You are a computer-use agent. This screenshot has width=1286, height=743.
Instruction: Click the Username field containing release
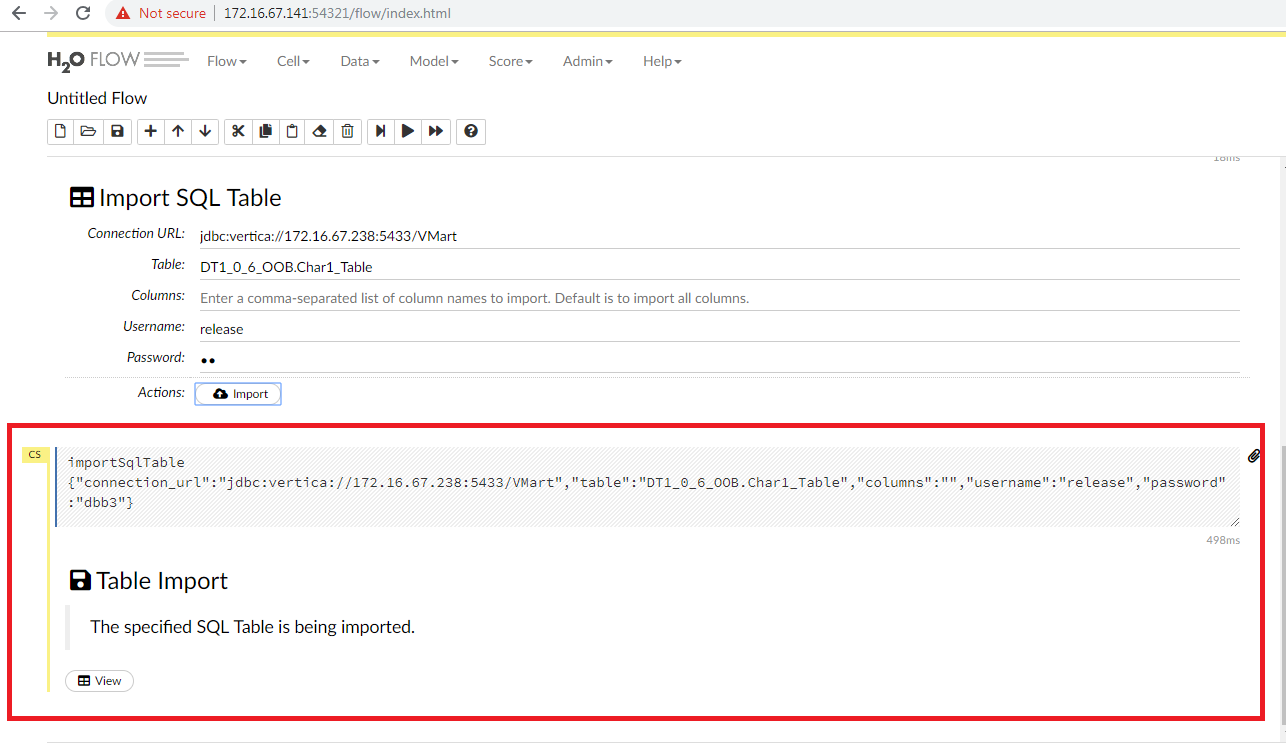point(719,329)
